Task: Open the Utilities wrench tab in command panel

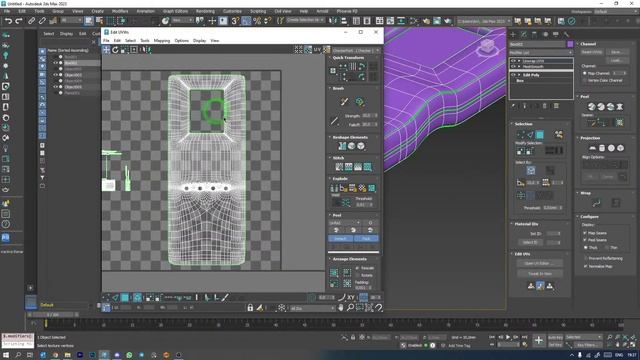Action: (x=566, y=35)
